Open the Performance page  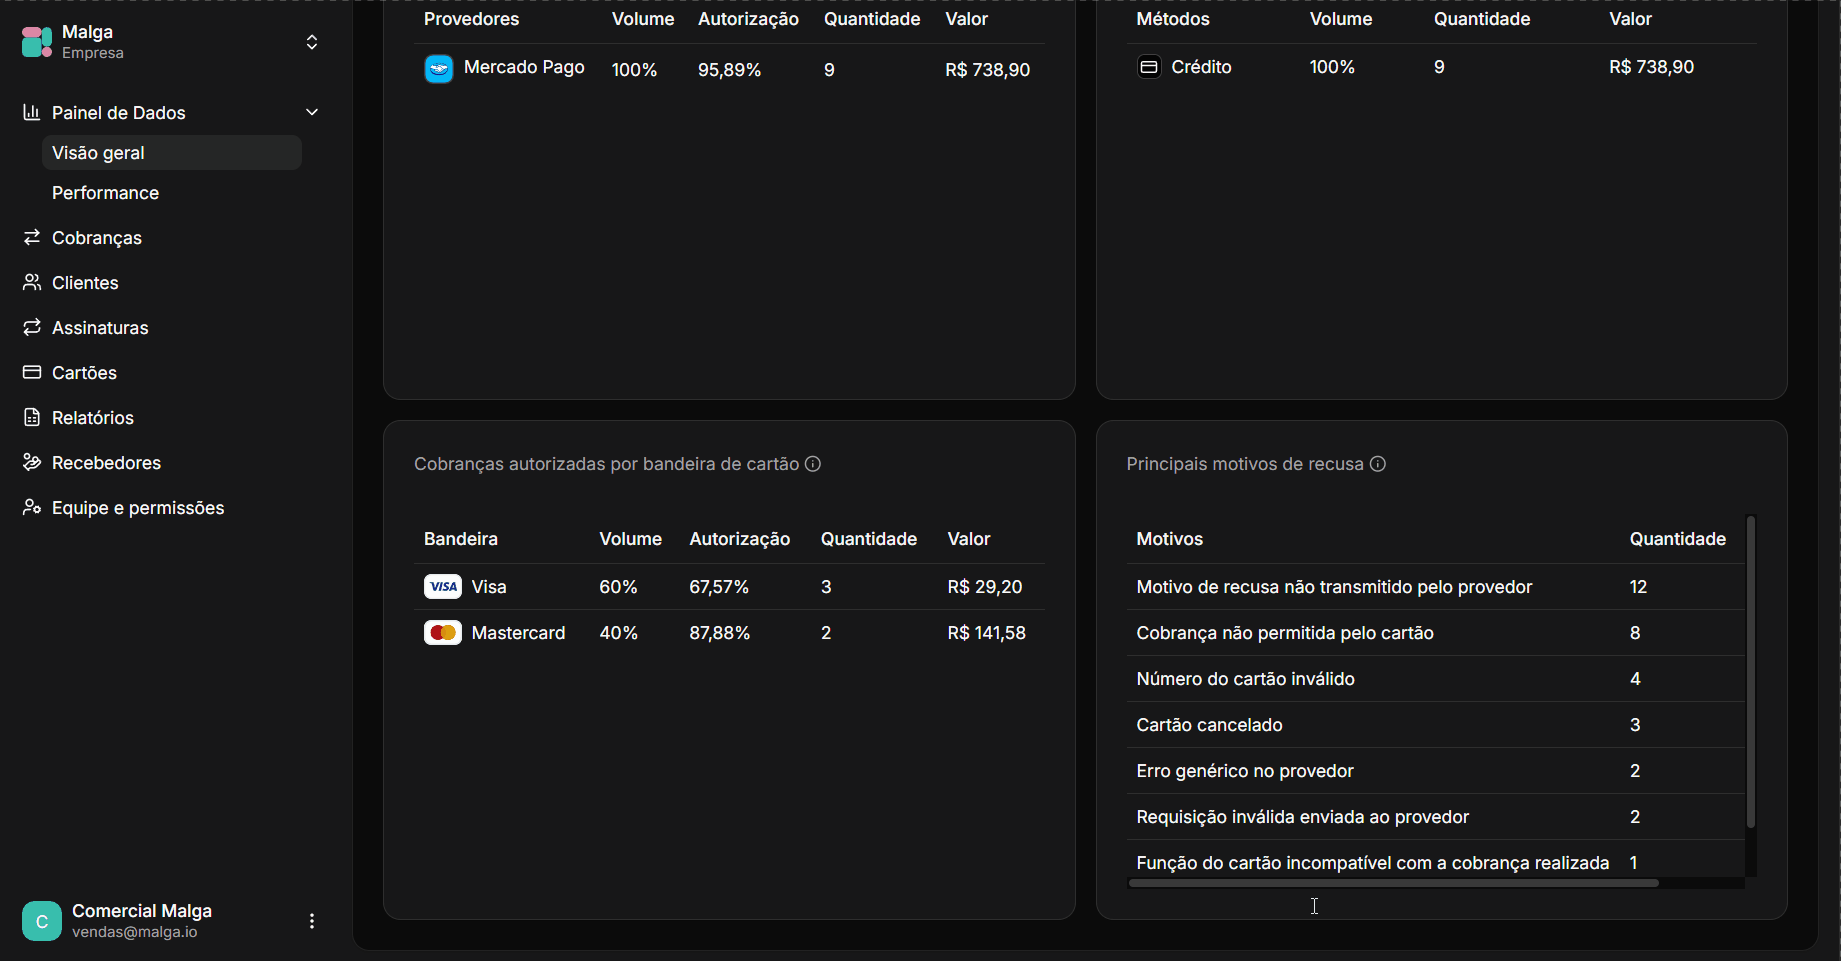point(105,193)
